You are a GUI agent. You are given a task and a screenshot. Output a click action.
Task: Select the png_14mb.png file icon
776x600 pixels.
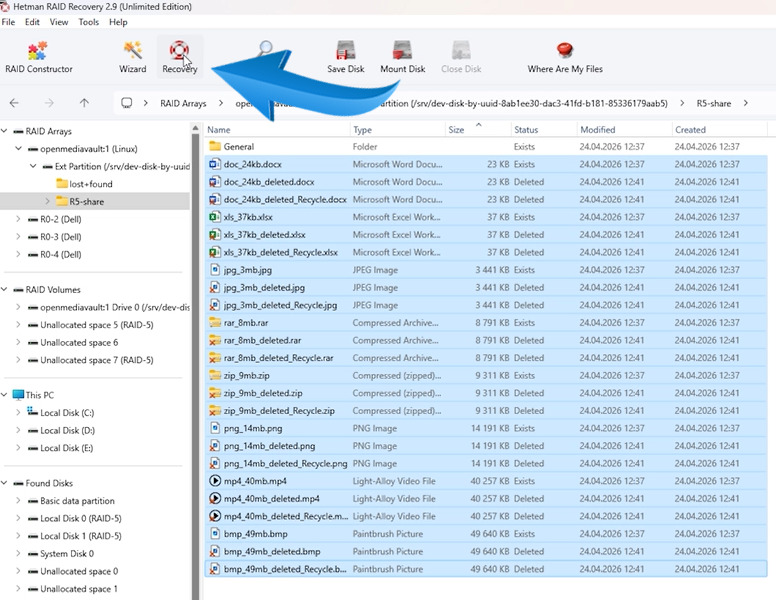[214, 428]
